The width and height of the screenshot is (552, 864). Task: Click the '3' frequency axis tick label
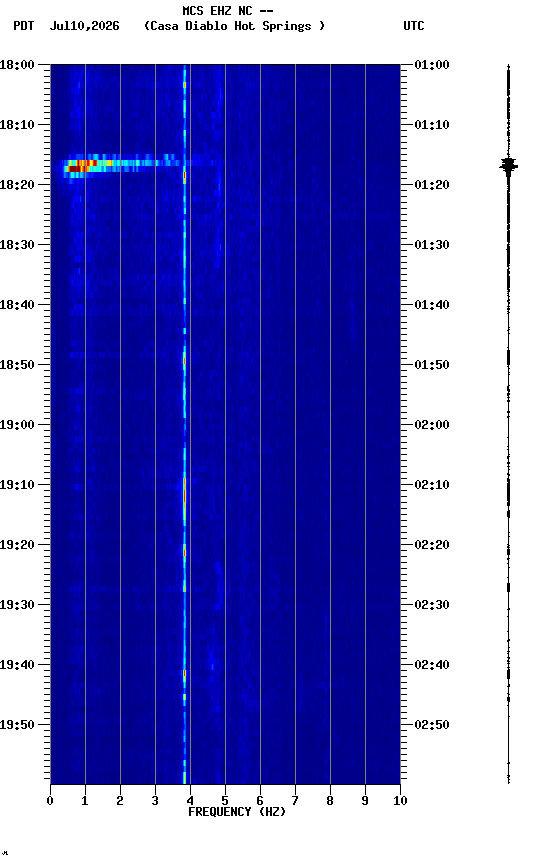point(155,801)
